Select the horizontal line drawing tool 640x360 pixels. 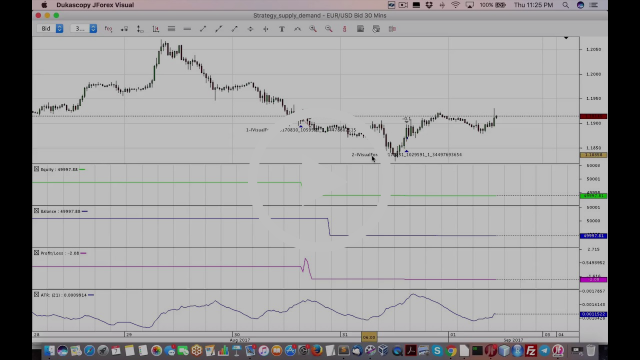click(187, 29)
